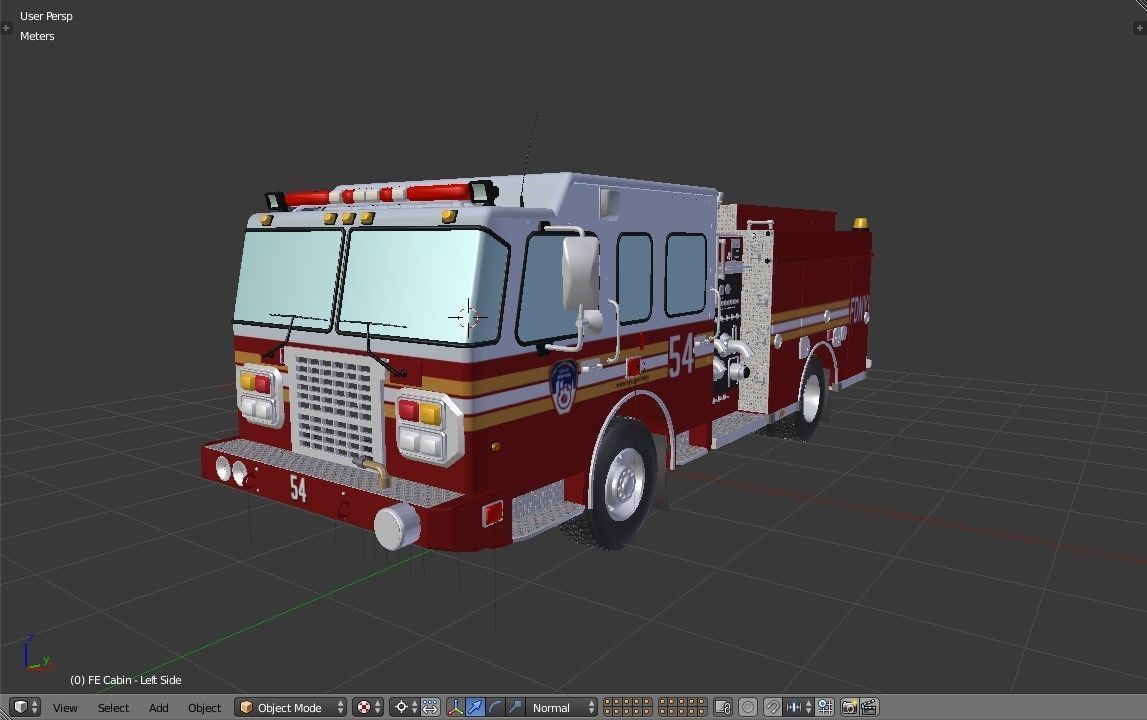This screenshot has height=720, width=1147.
Task: Open the pivot point selector
Action: [405, 707]
